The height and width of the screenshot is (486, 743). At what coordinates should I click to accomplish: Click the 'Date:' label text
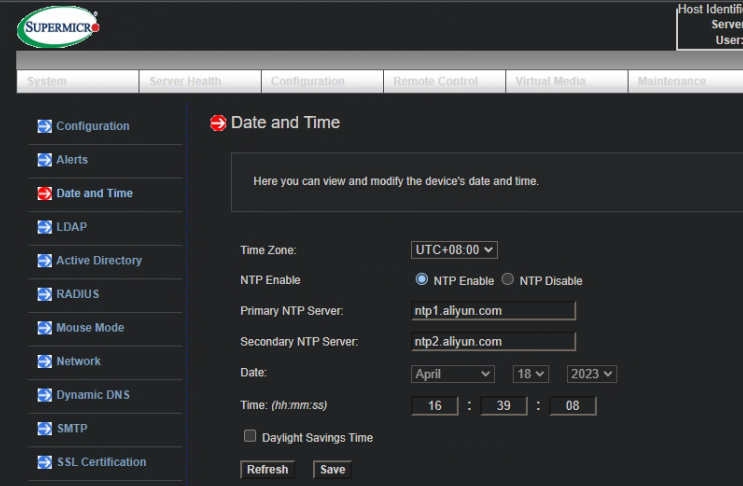pos(254,372)
